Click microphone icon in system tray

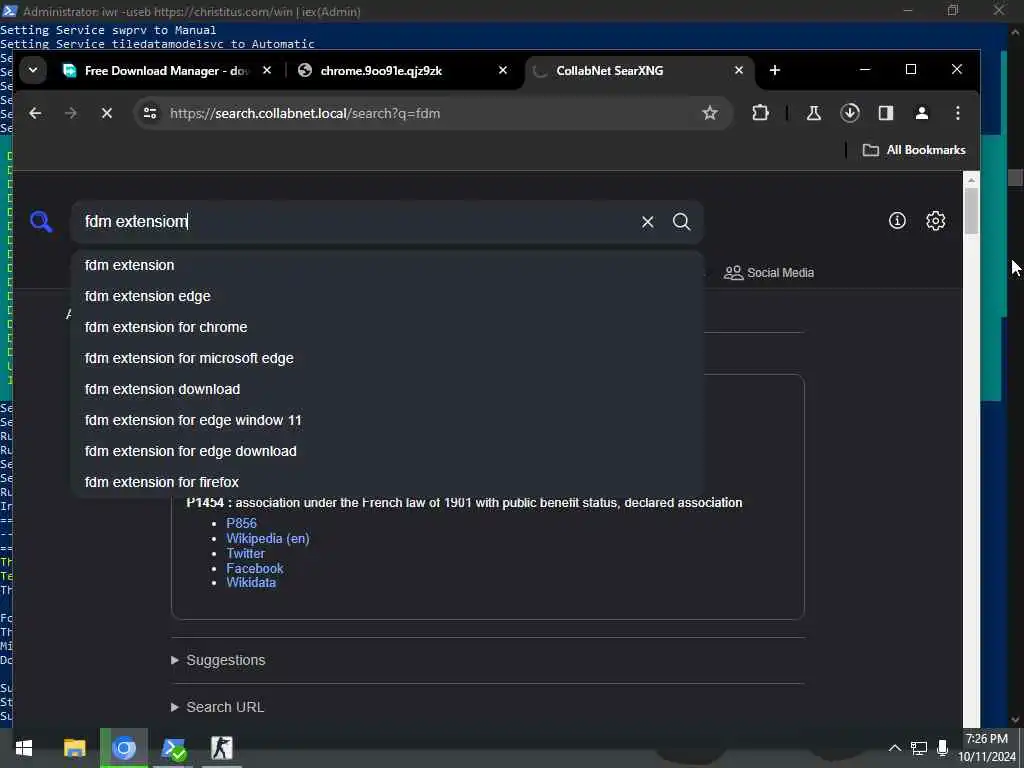point(942,748)
